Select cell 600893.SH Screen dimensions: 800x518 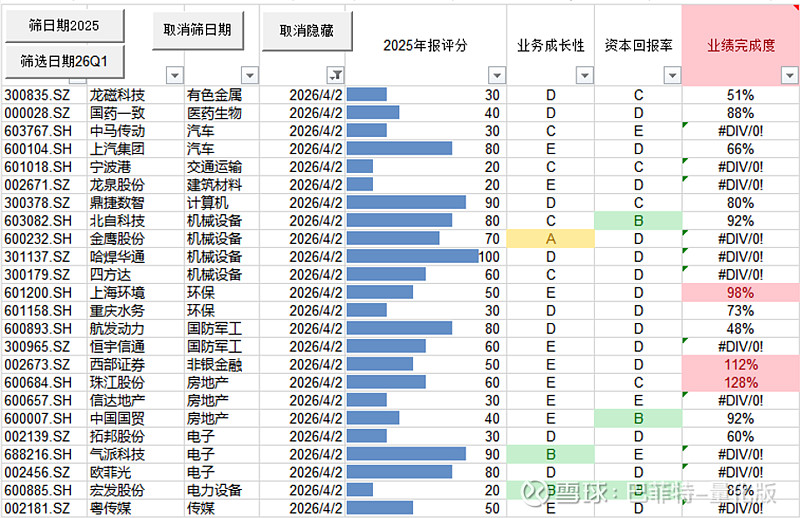coord(45,329)
